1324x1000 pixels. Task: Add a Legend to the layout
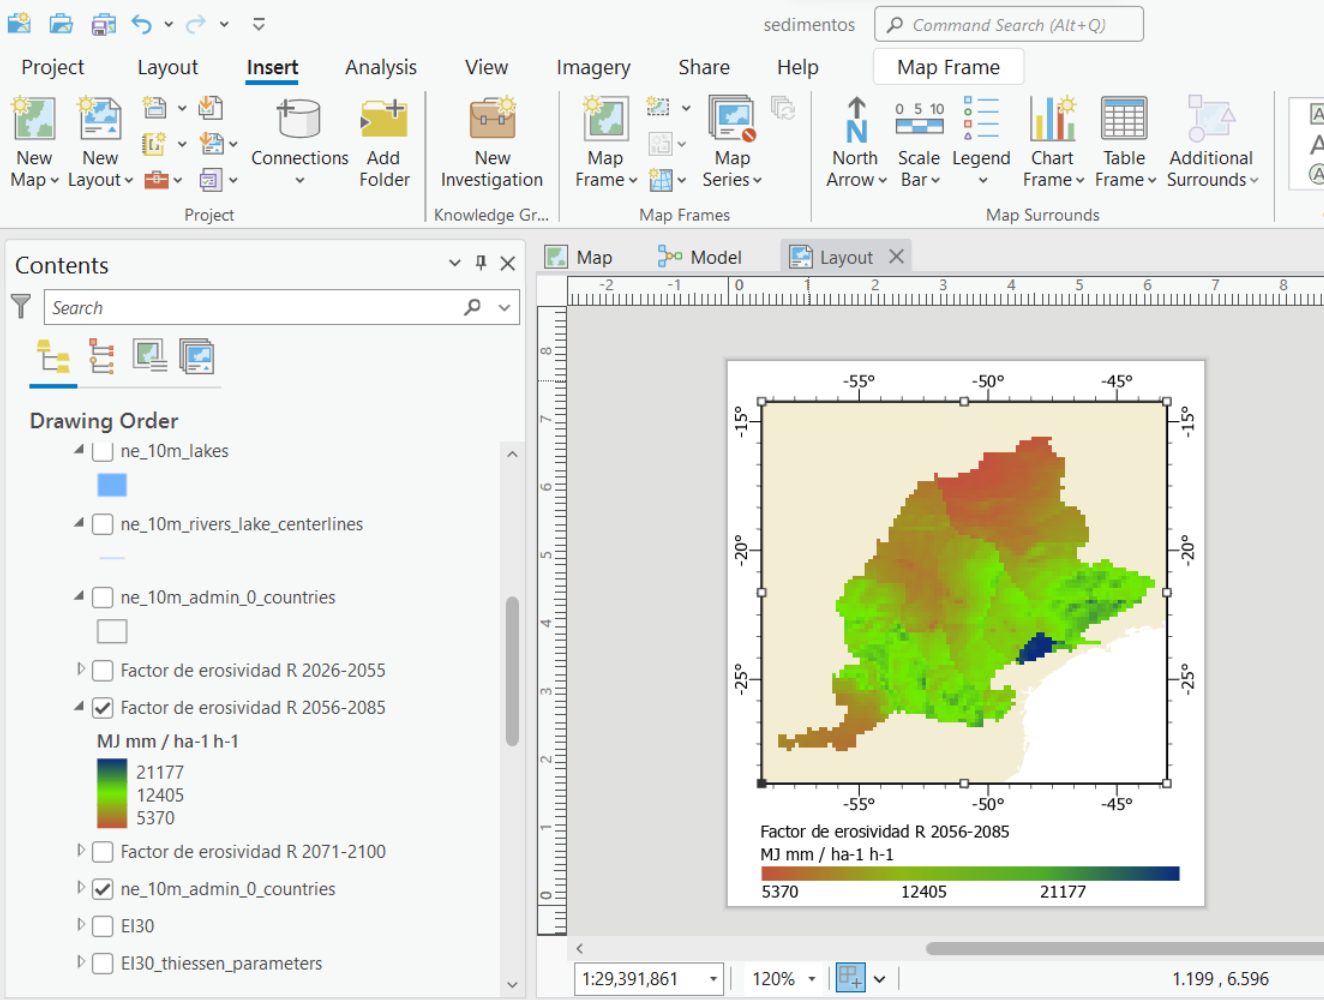[x=981, y=142]
